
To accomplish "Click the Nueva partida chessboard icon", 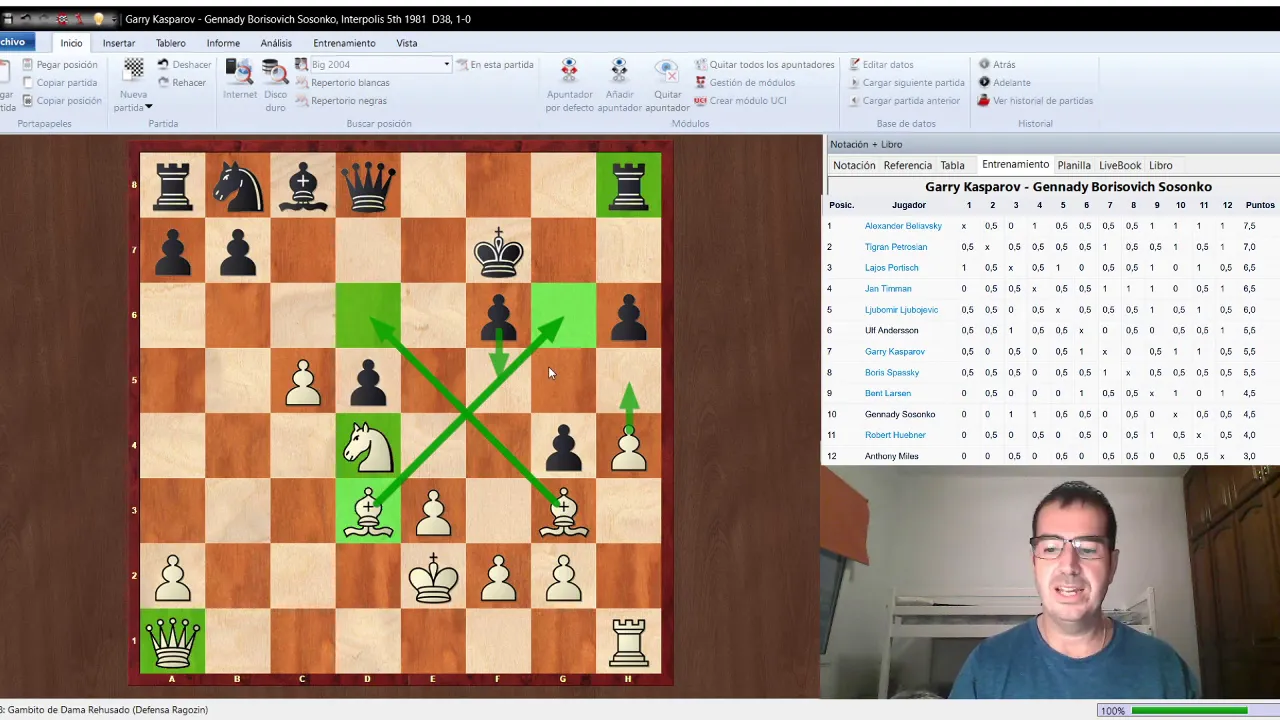I will tap(134, 69).
